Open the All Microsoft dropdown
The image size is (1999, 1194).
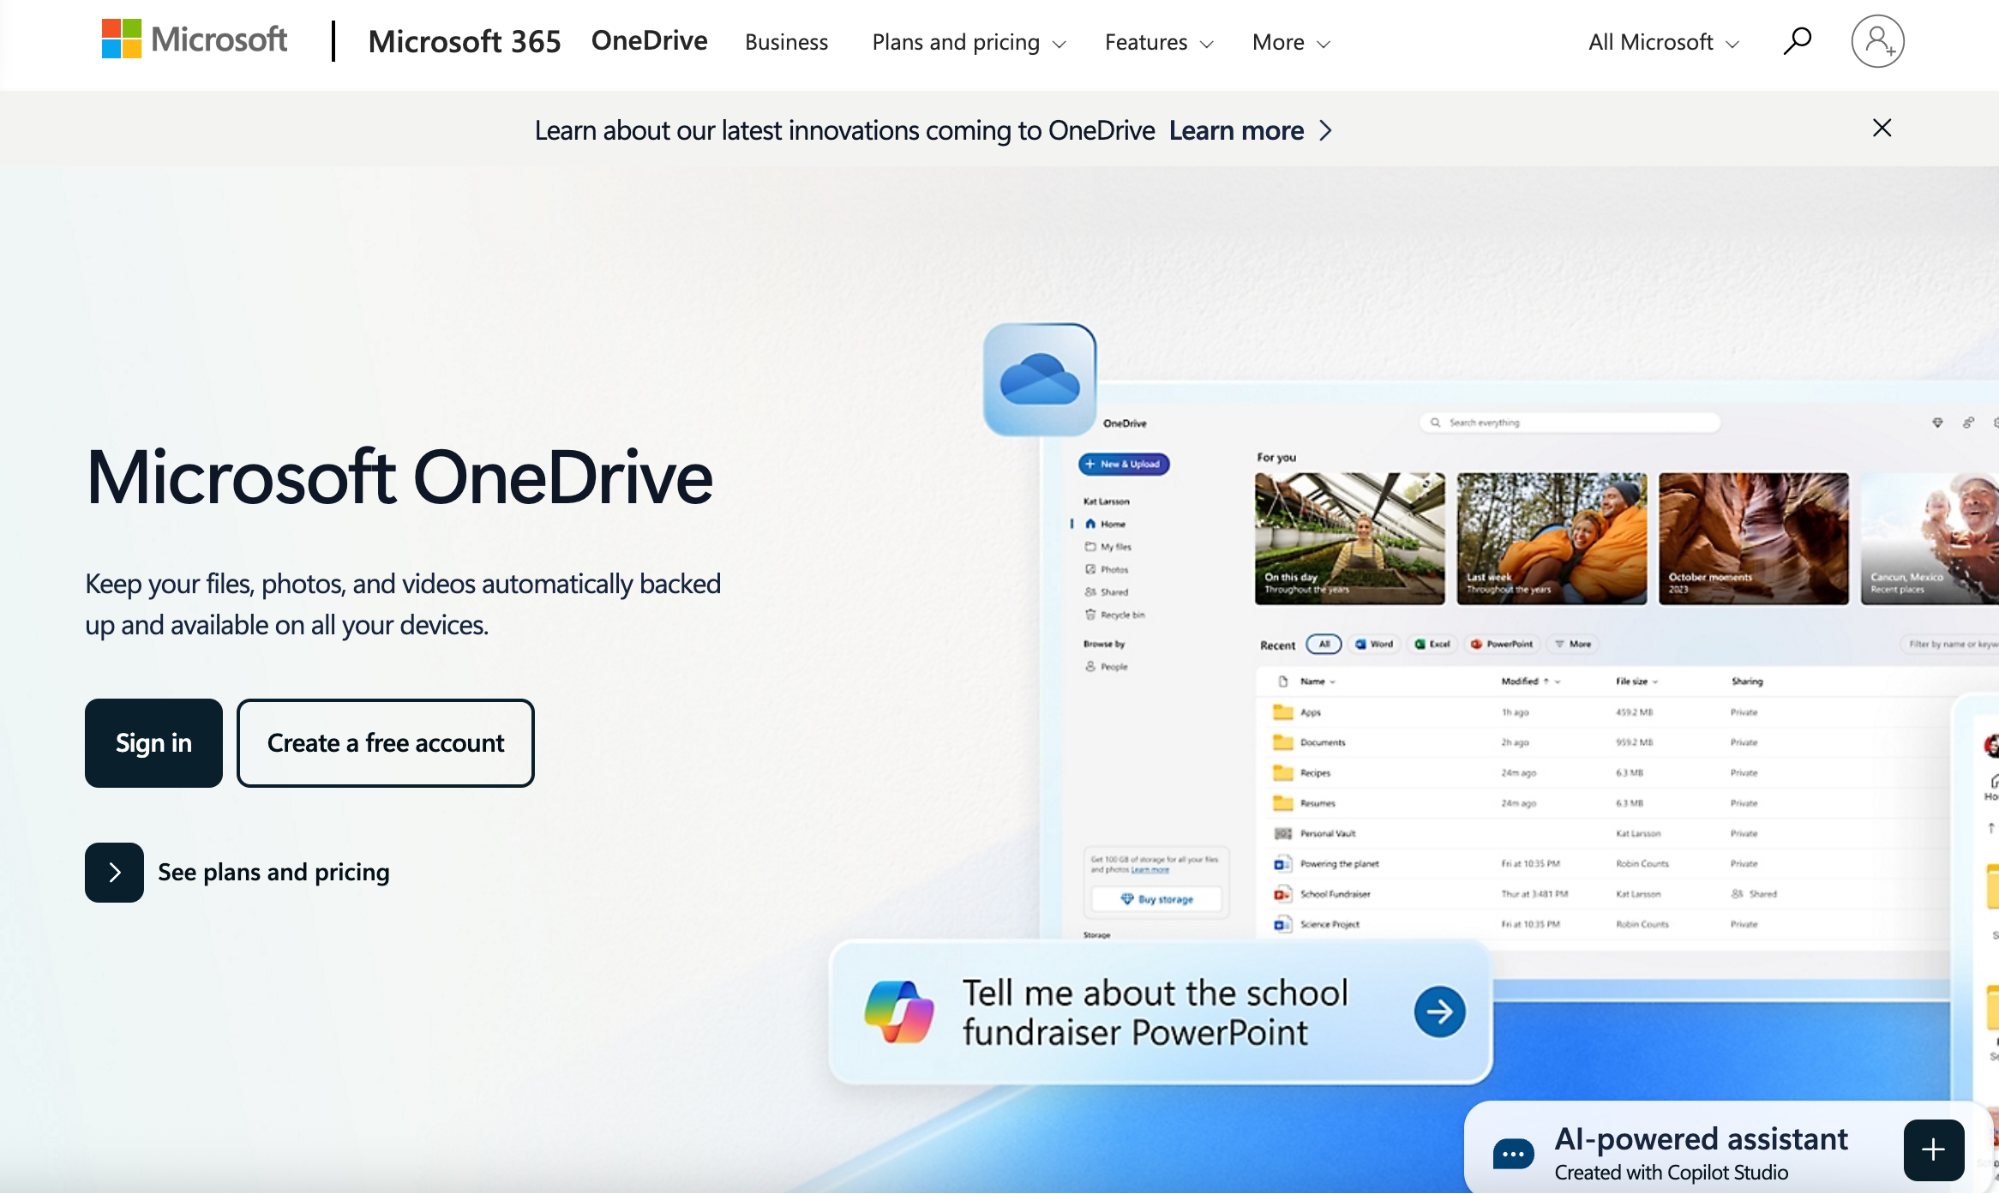coord(1661,42)
